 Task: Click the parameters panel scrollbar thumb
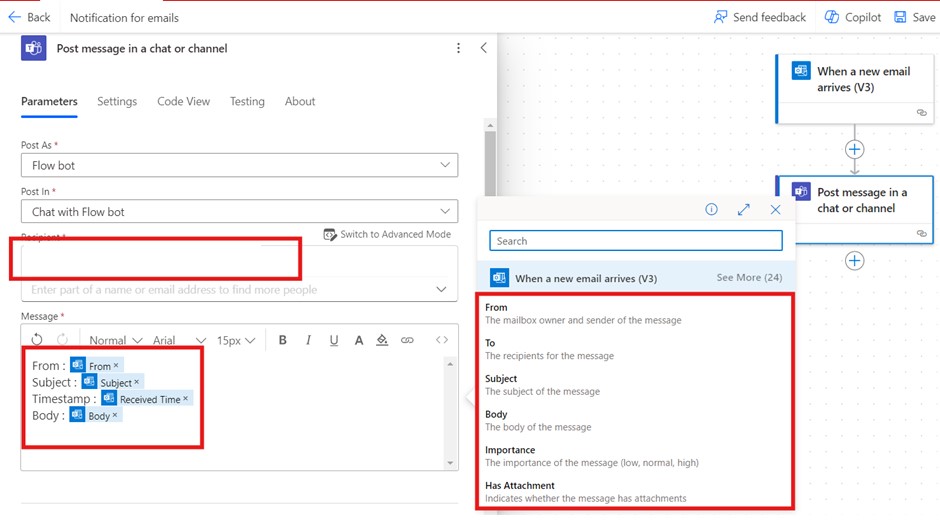(x=490, y=162)
